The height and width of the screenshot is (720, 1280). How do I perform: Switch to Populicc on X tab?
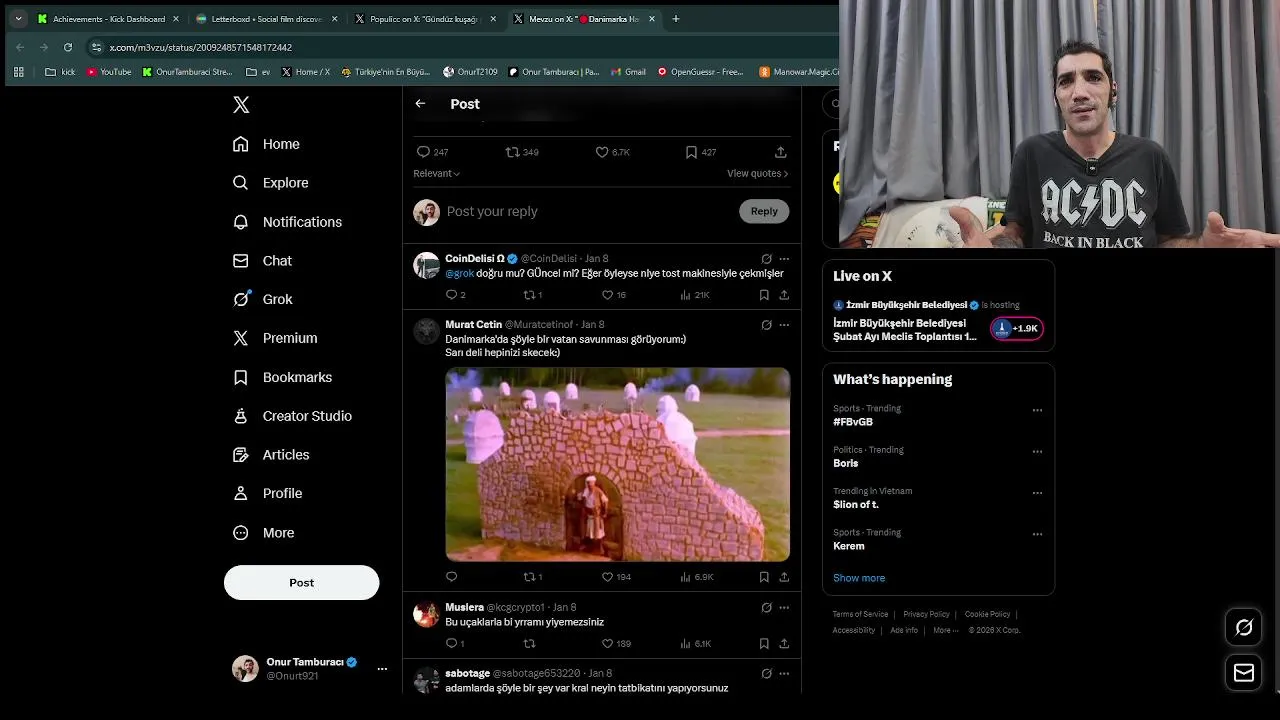coord(425,19)
